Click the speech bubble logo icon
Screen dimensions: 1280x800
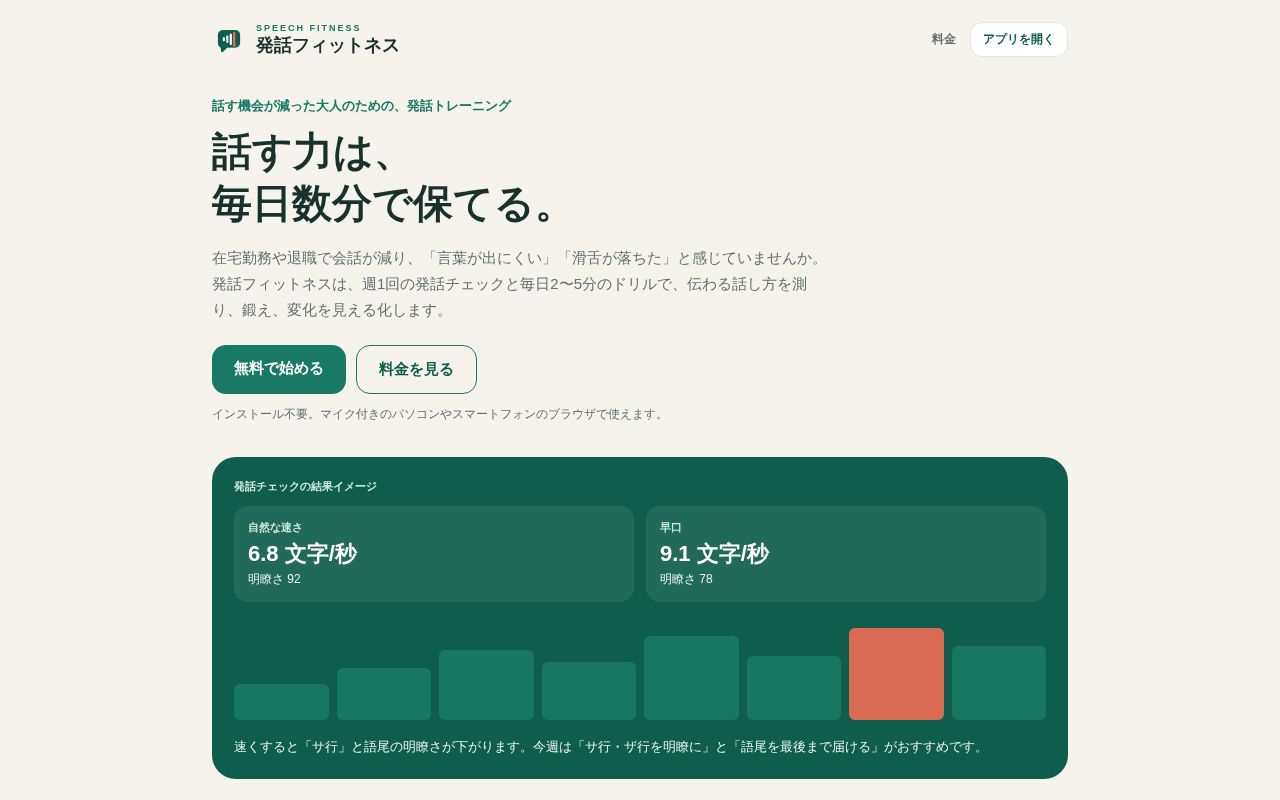click(x=229, y=40)
